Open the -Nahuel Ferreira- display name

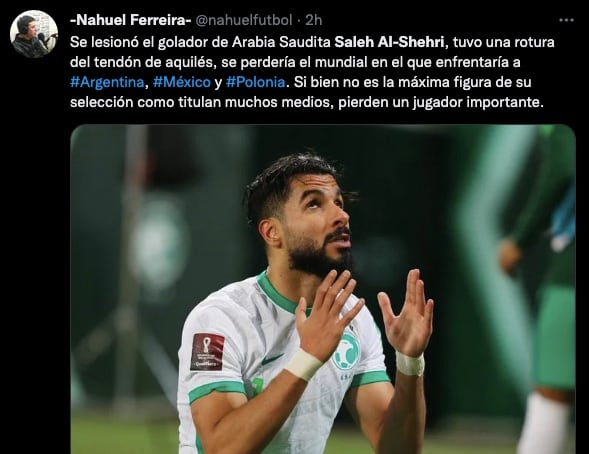pos(131,20)
